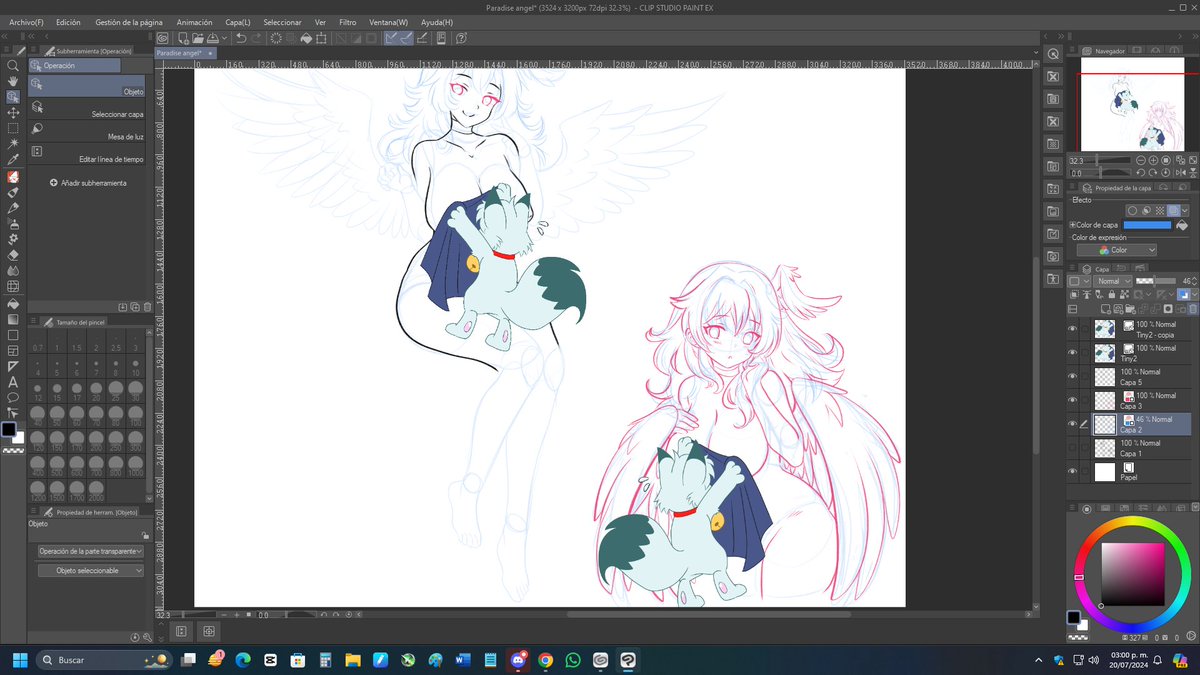1200x675 pixels.
Task: Toggle snap to ruler in command bar
Action: [x=392, y=38]
